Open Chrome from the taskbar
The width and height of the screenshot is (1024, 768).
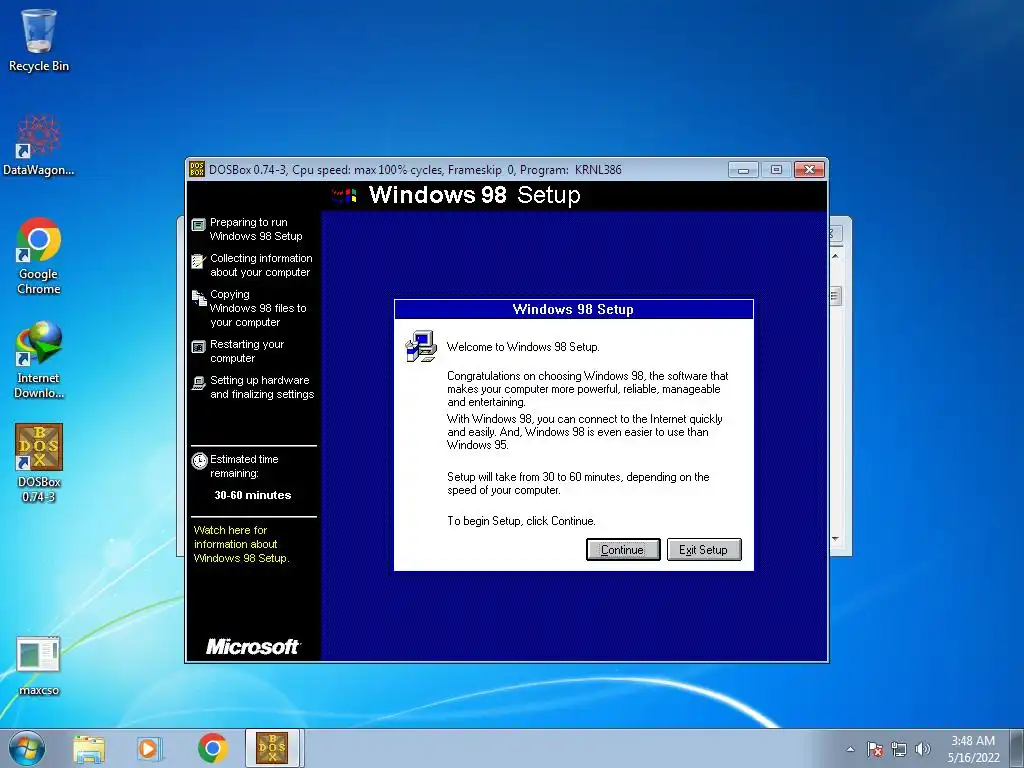pyautogui.click(x=212, y=748)
